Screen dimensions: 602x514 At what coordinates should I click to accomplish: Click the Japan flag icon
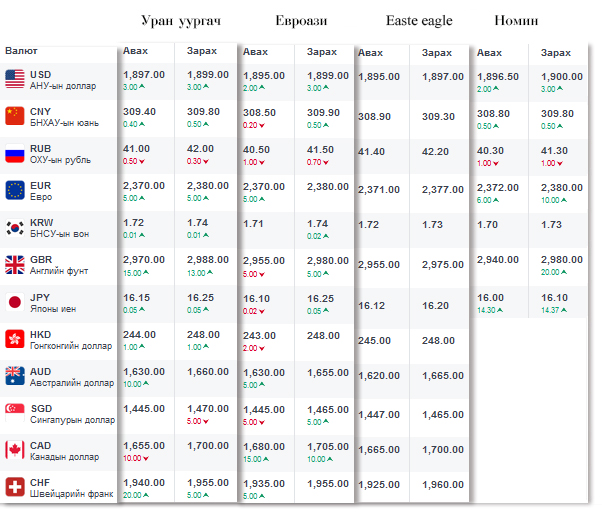pos(14,301)
